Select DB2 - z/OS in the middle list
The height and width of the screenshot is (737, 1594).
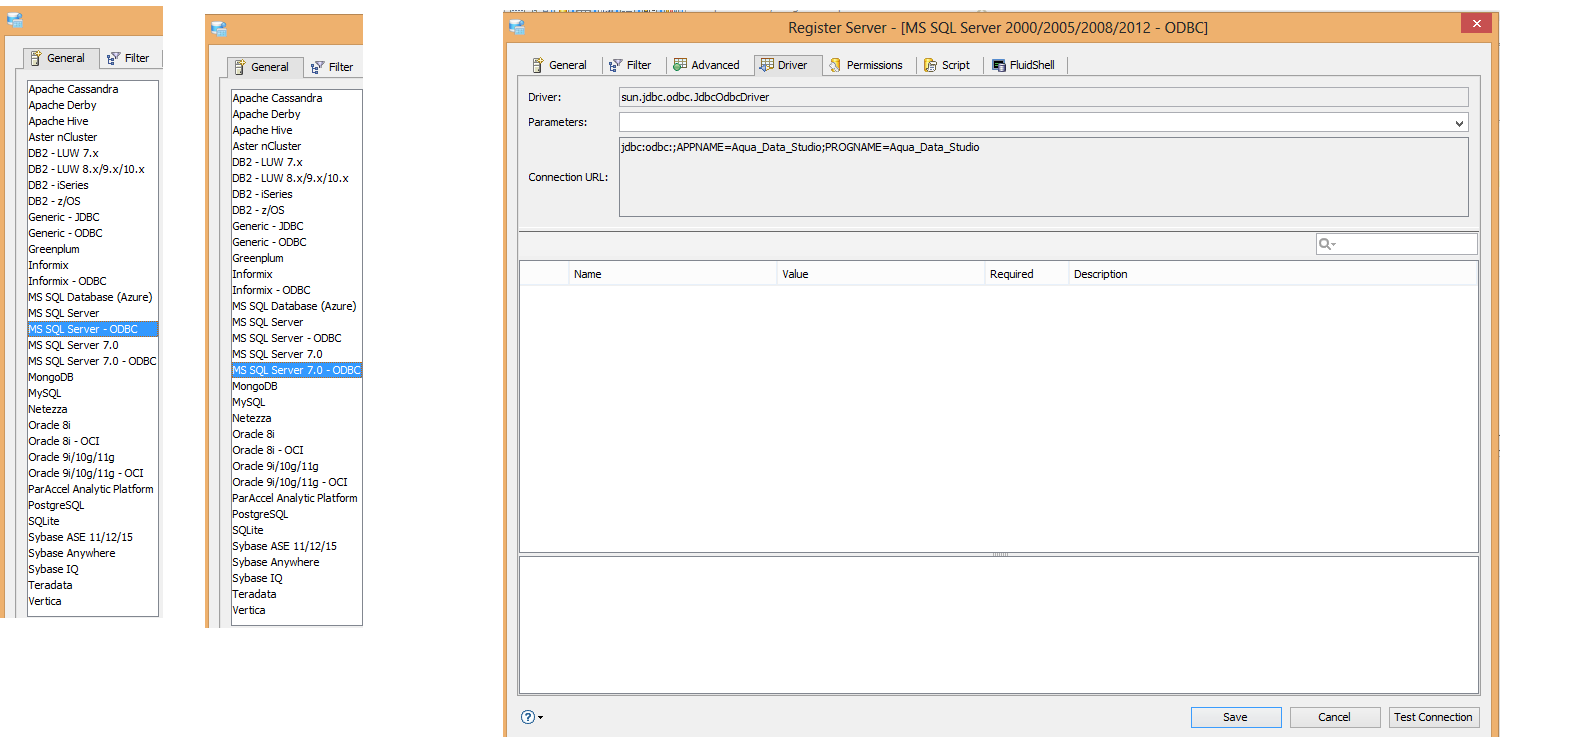pyautogui.click(x=296, y=210)
